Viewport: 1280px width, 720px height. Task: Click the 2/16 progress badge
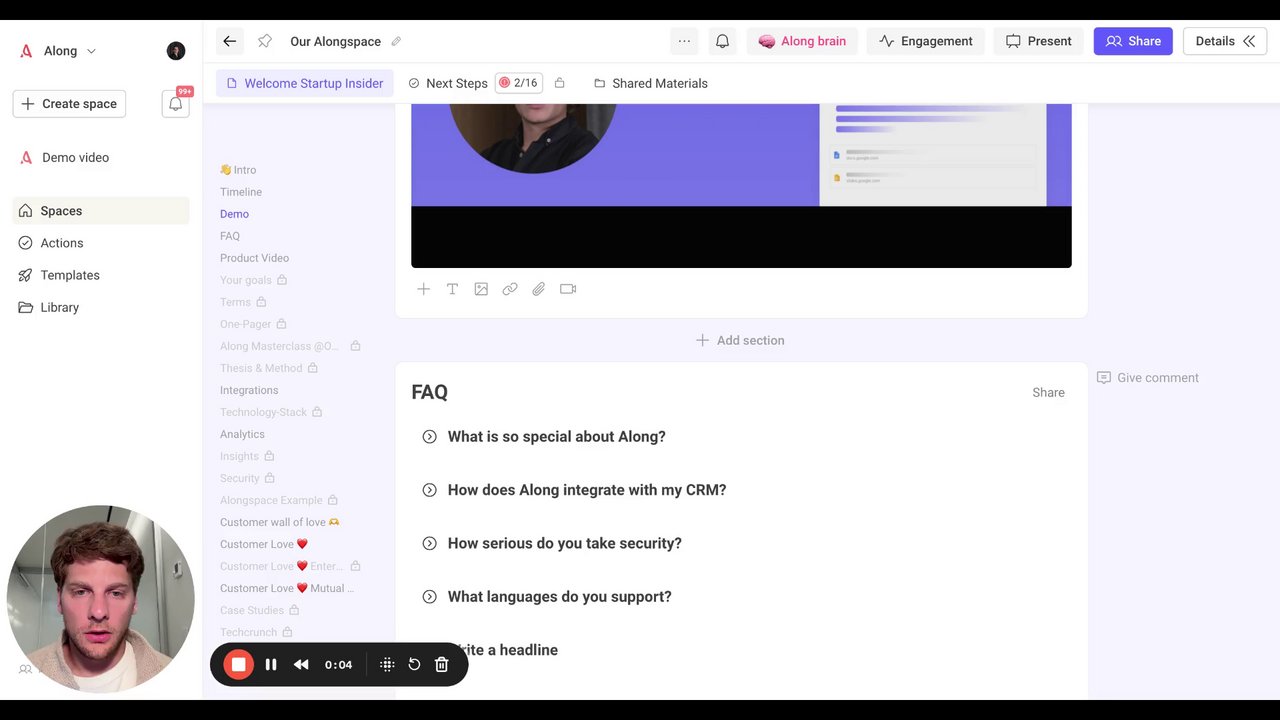coord(518,83)
